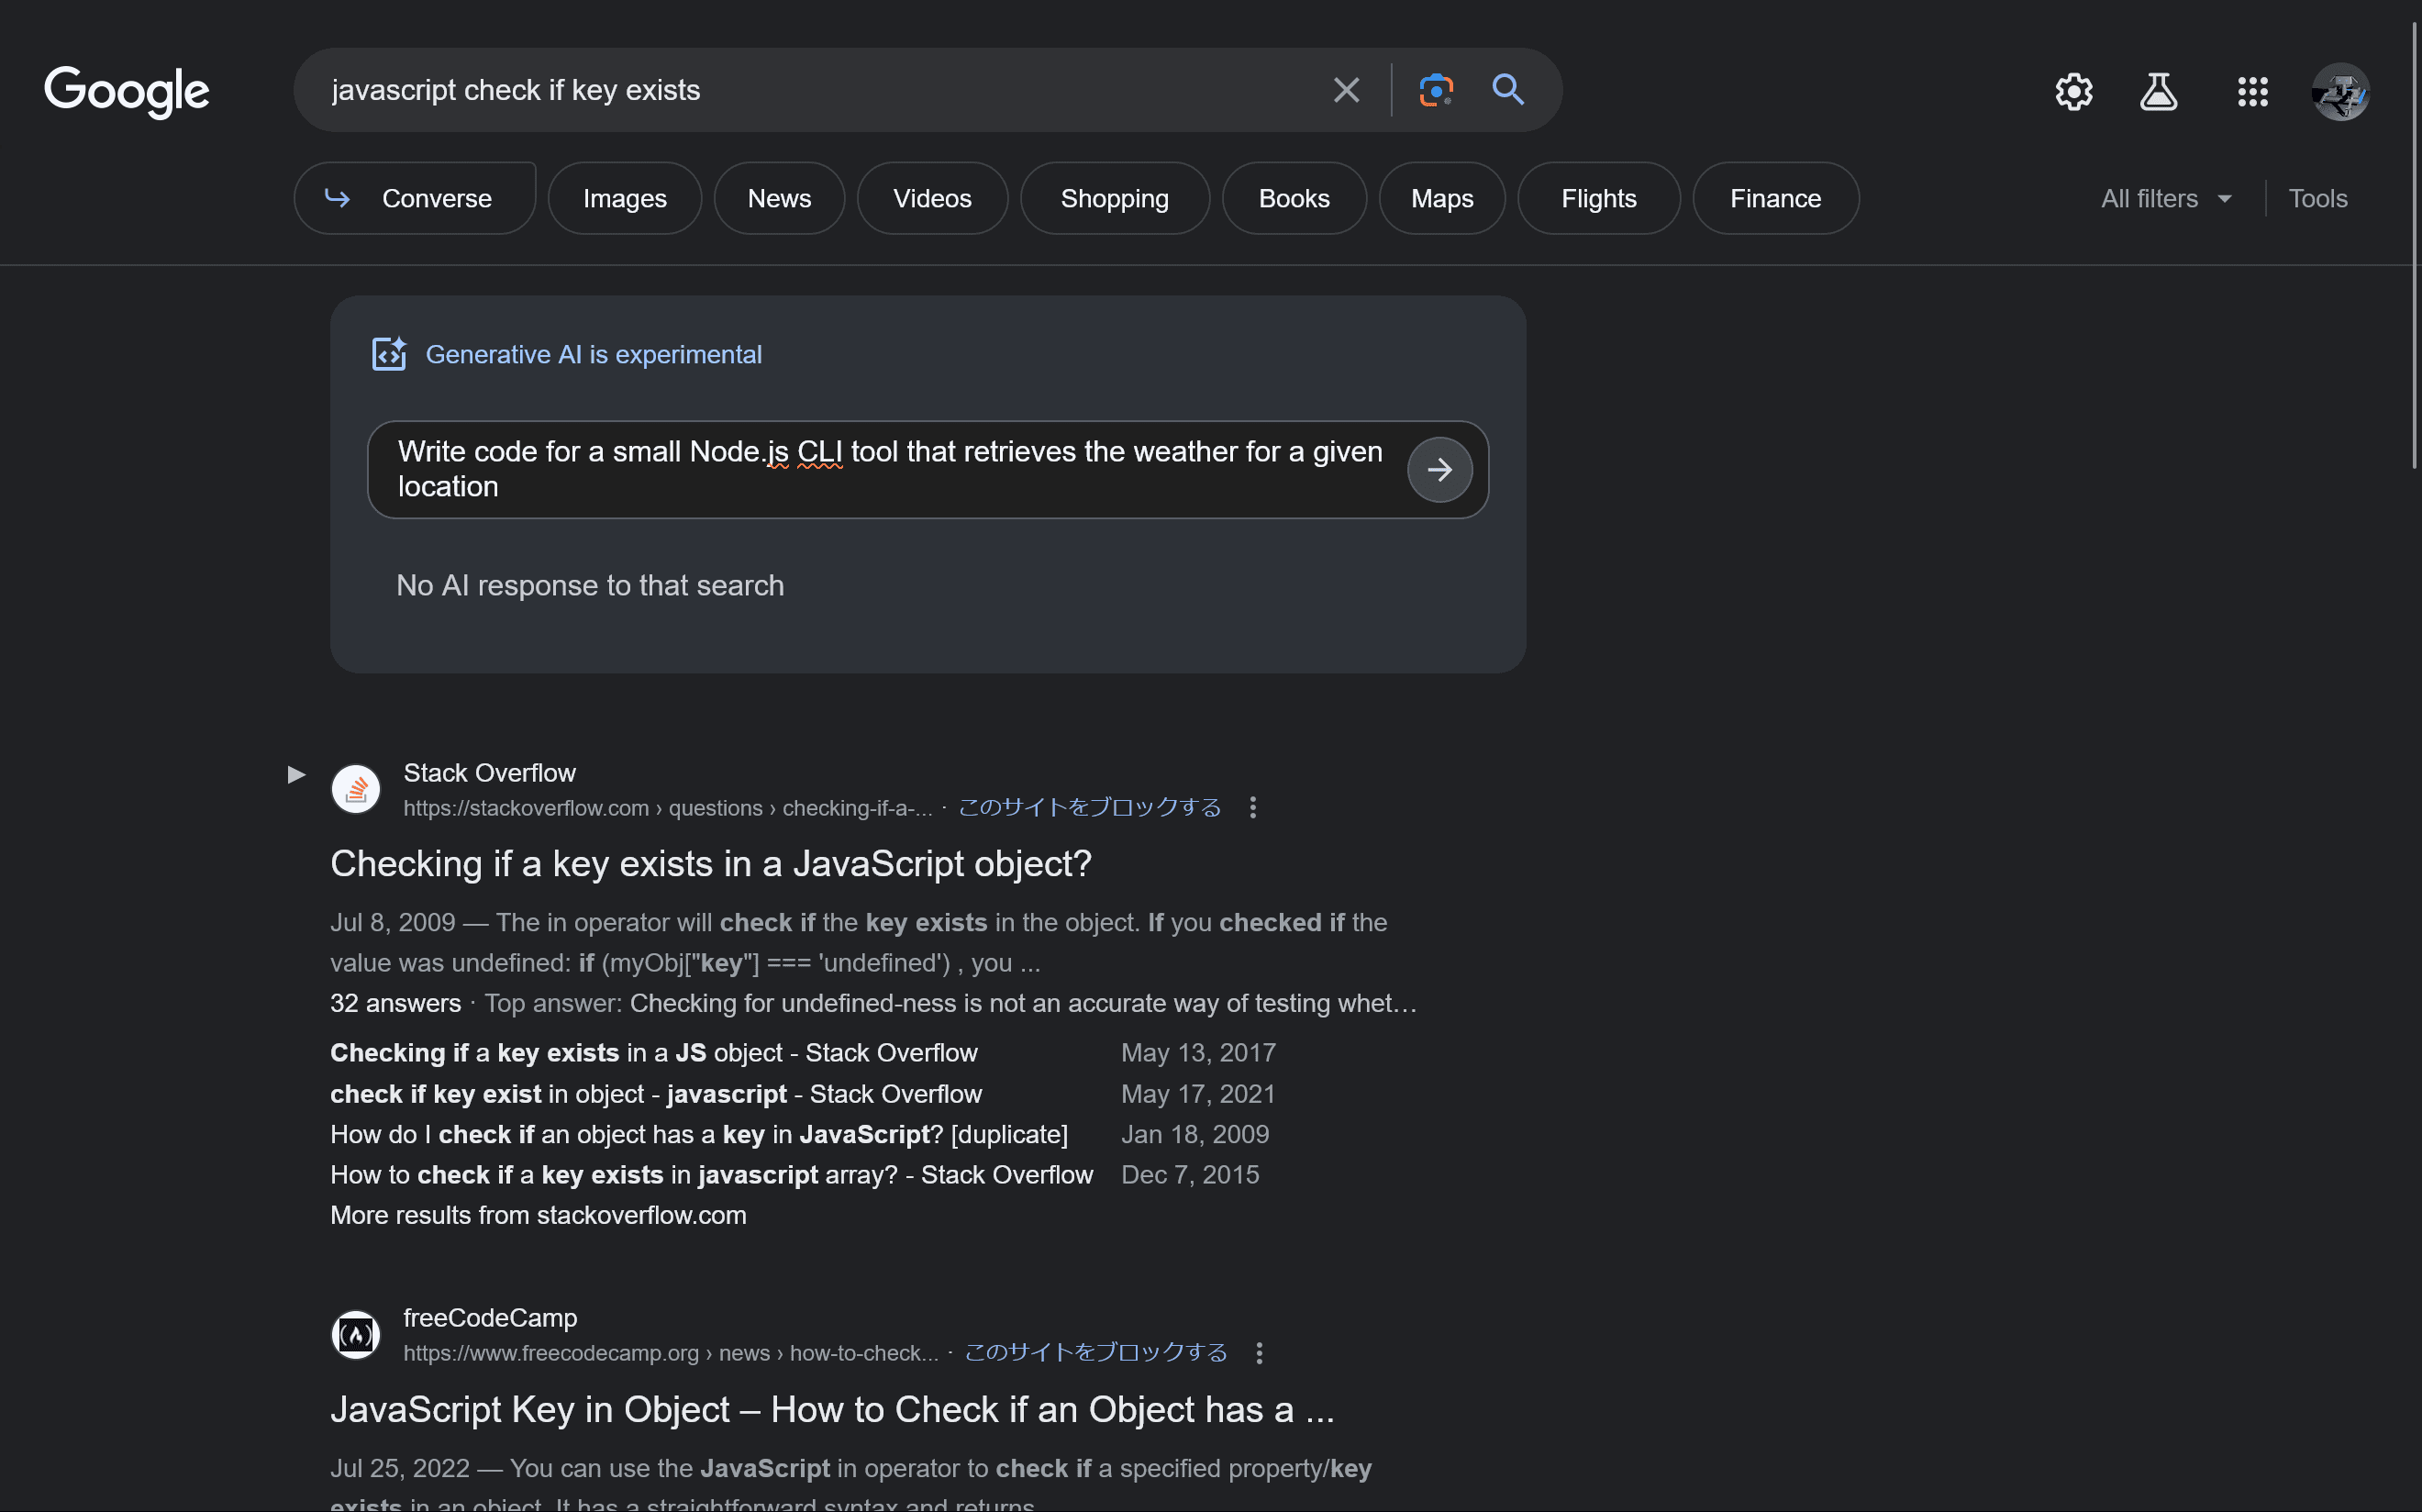The width and height of the screenshot is (2422, 1512).
Task: Open the All filters dropdown
Action: tap(2166, 199)
